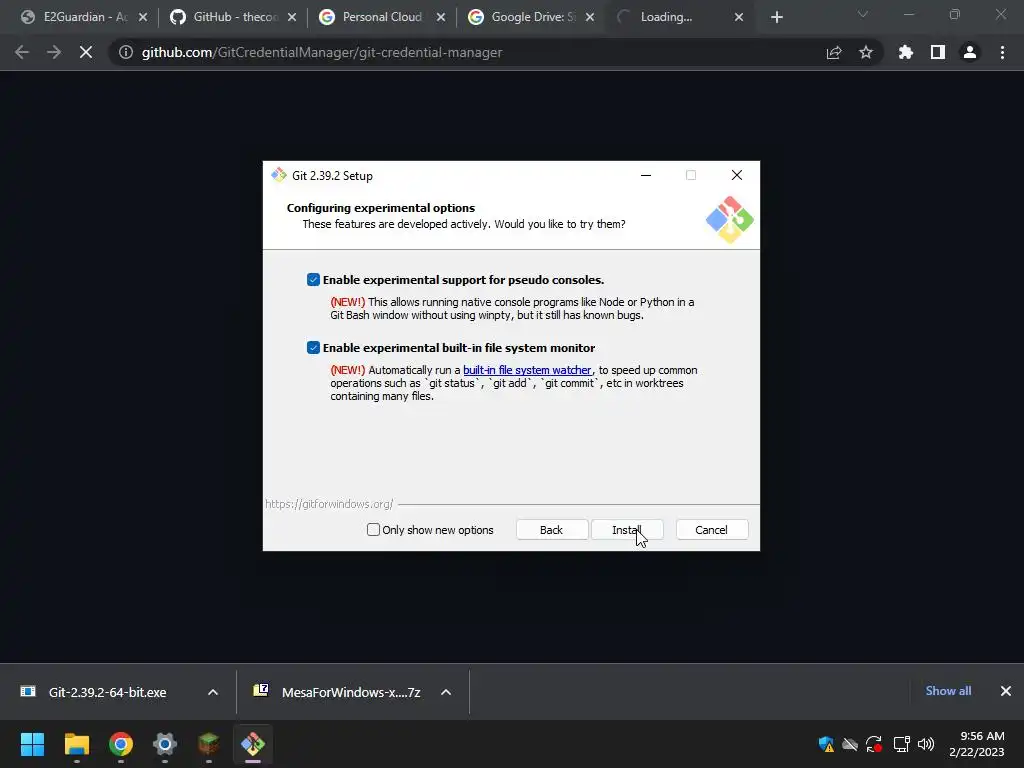Open the tab search dropdown in Chrome
The height and width of the screenshot is (768, 1024).
(863, 14)
